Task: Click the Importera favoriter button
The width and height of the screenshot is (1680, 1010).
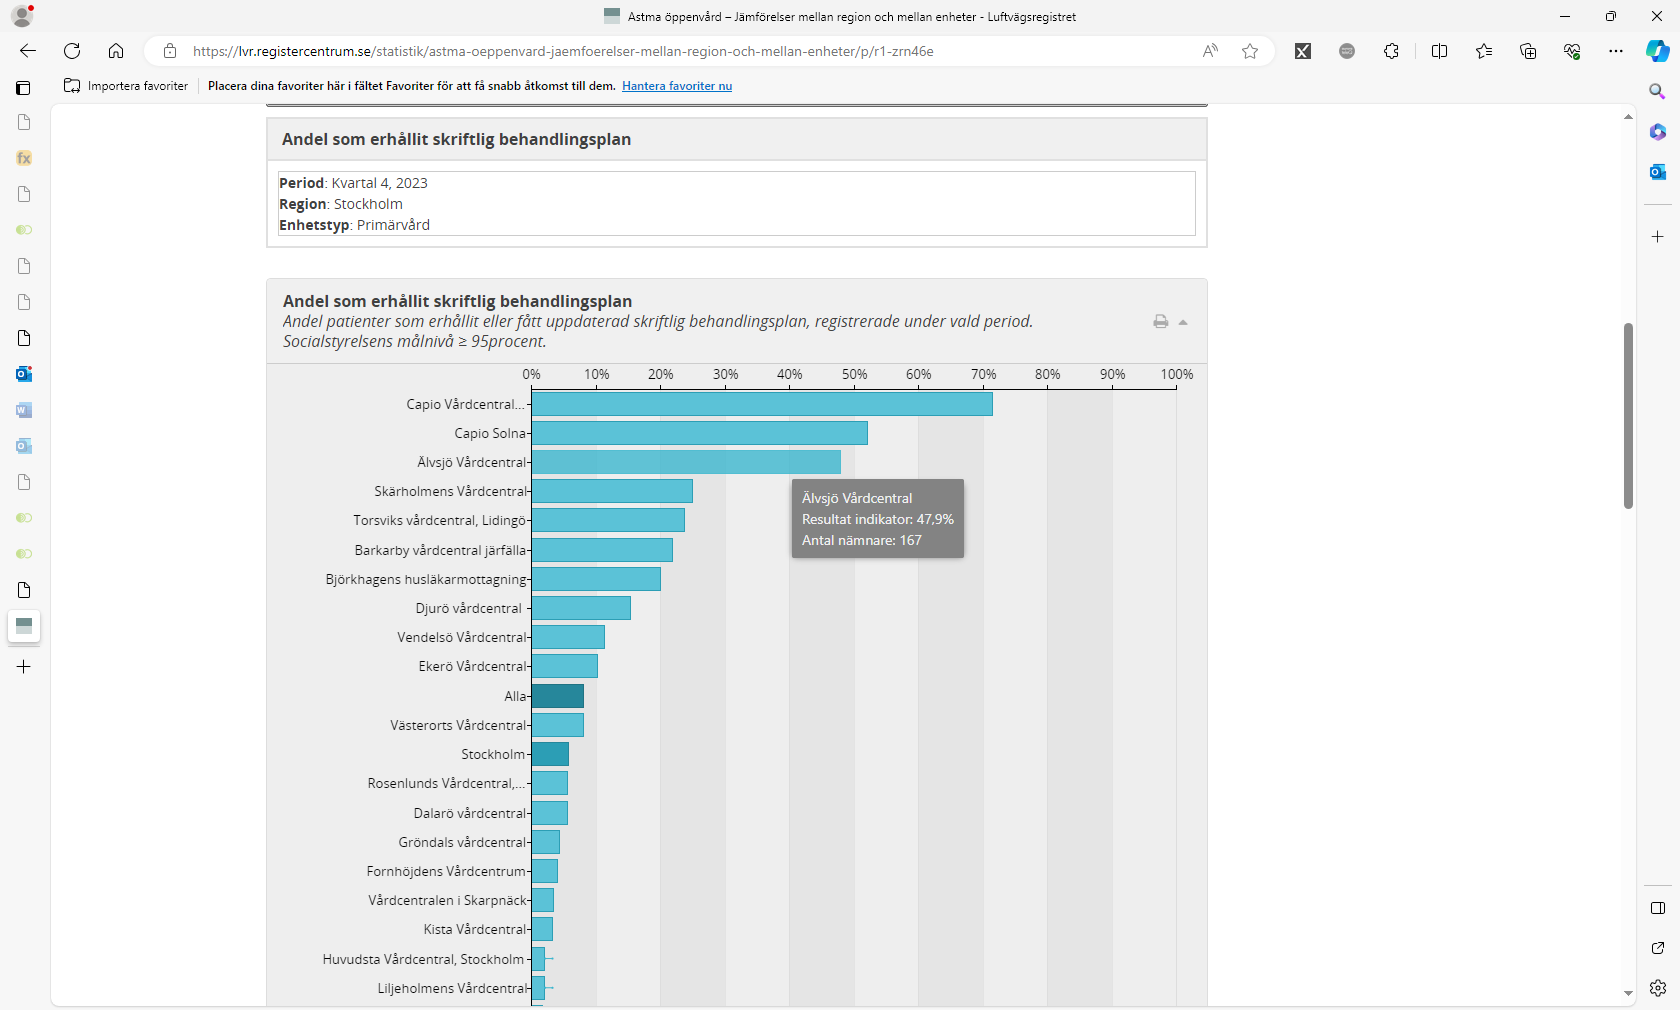Action: (x=126, y=86)
